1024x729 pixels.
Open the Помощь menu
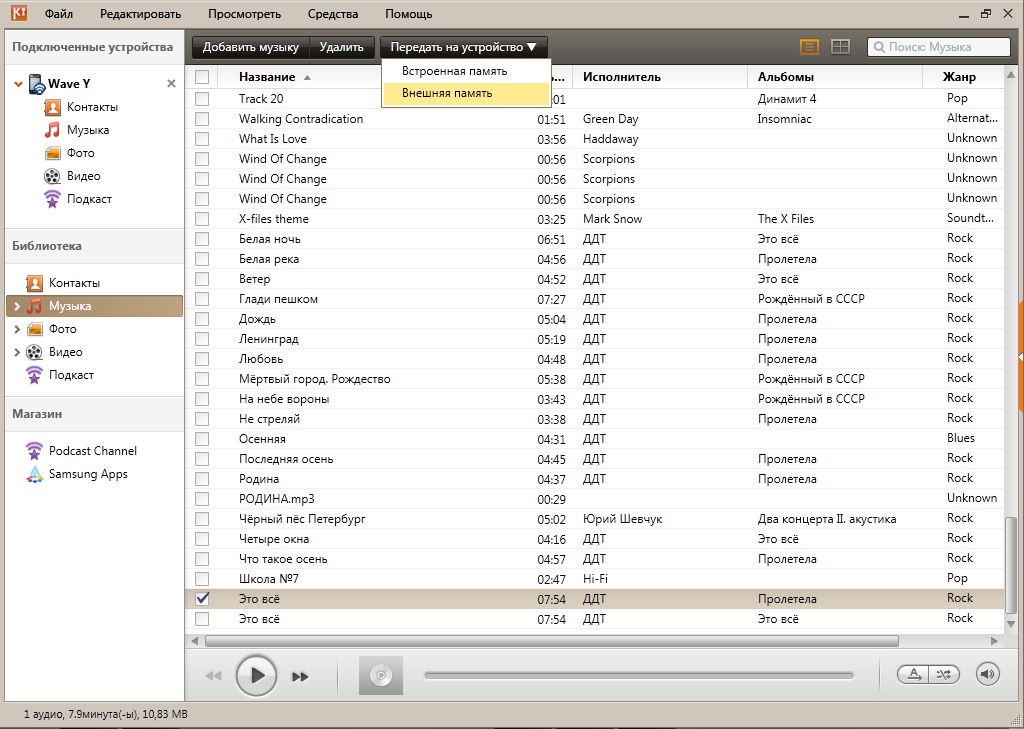tap(409, 14)
